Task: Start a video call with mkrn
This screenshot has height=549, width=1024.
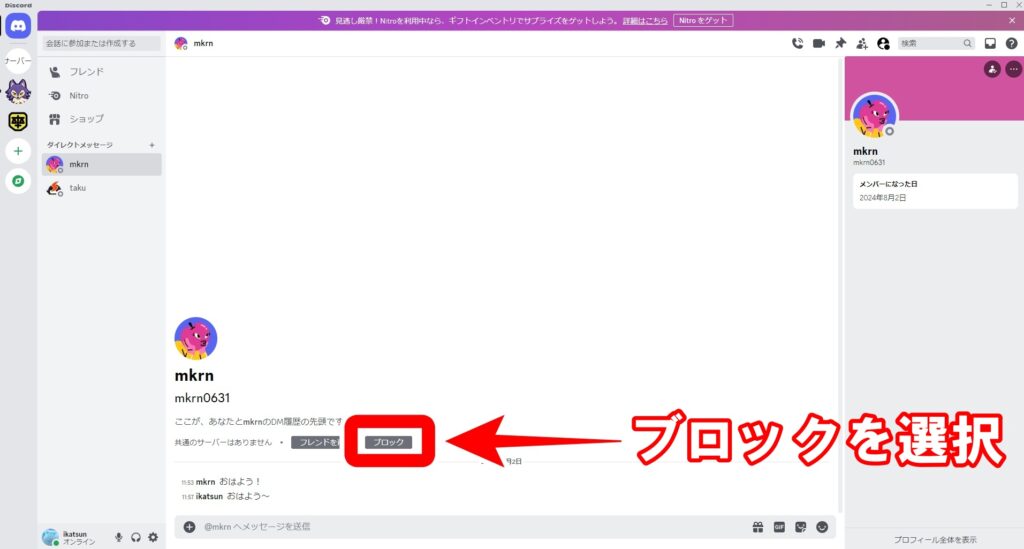Action: point(819,43)
